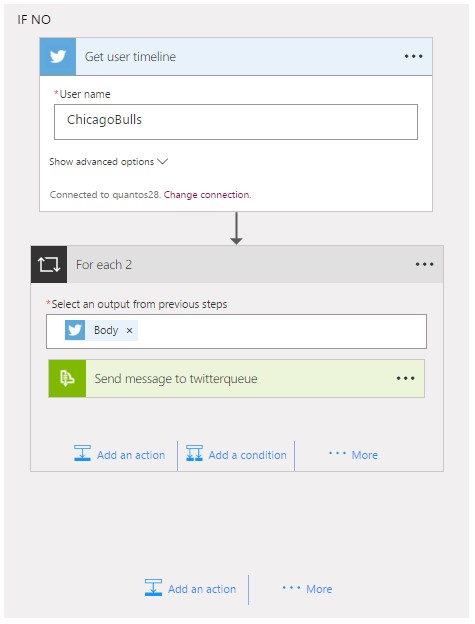Collapse the For each 2 header bar
This screenshot has height=624, width=475.
(239, 264)
